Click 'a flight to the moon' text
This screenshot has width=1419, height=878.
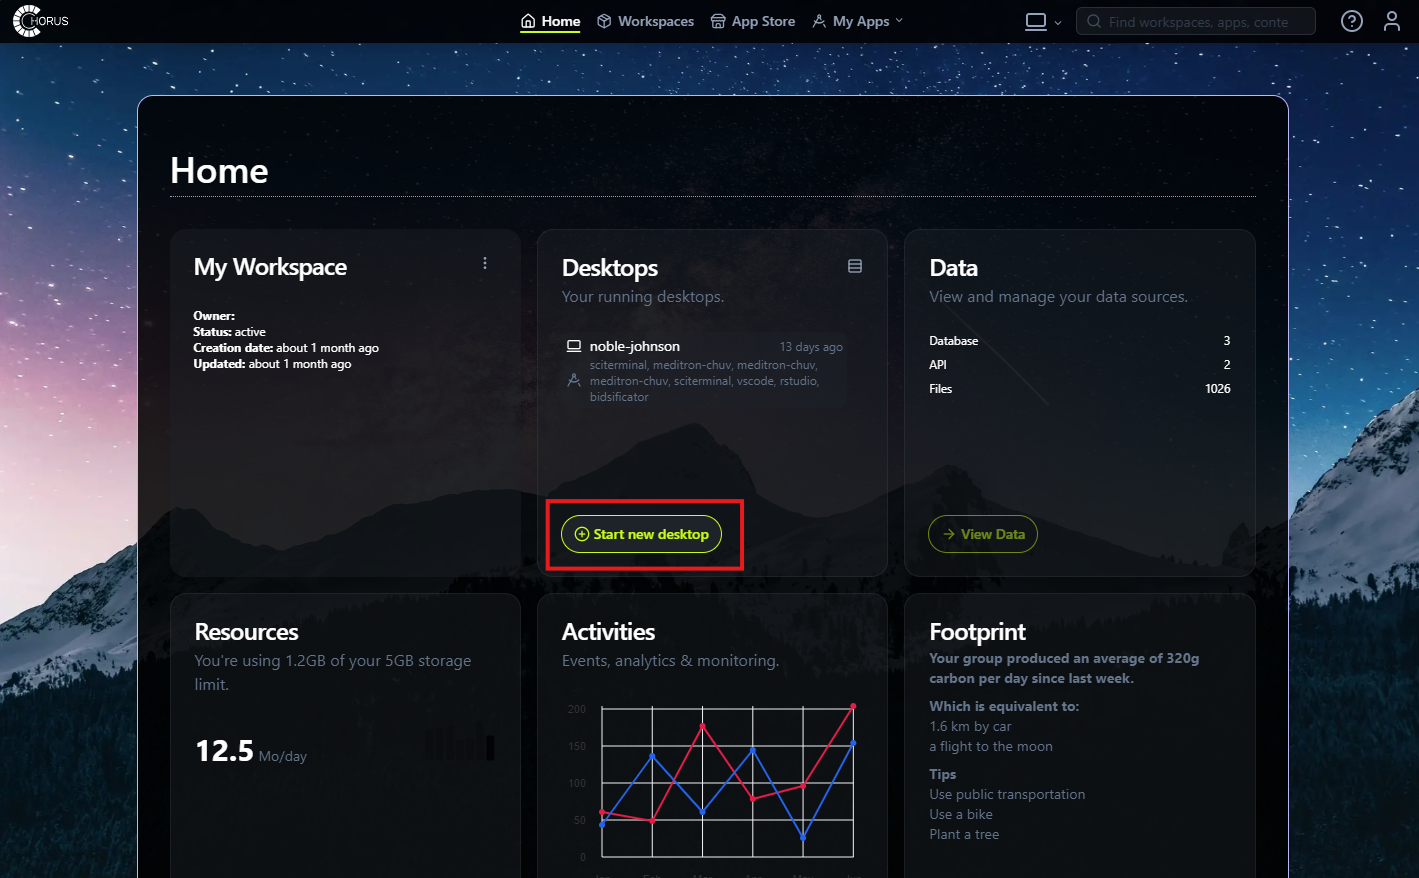tap(991, 746)
